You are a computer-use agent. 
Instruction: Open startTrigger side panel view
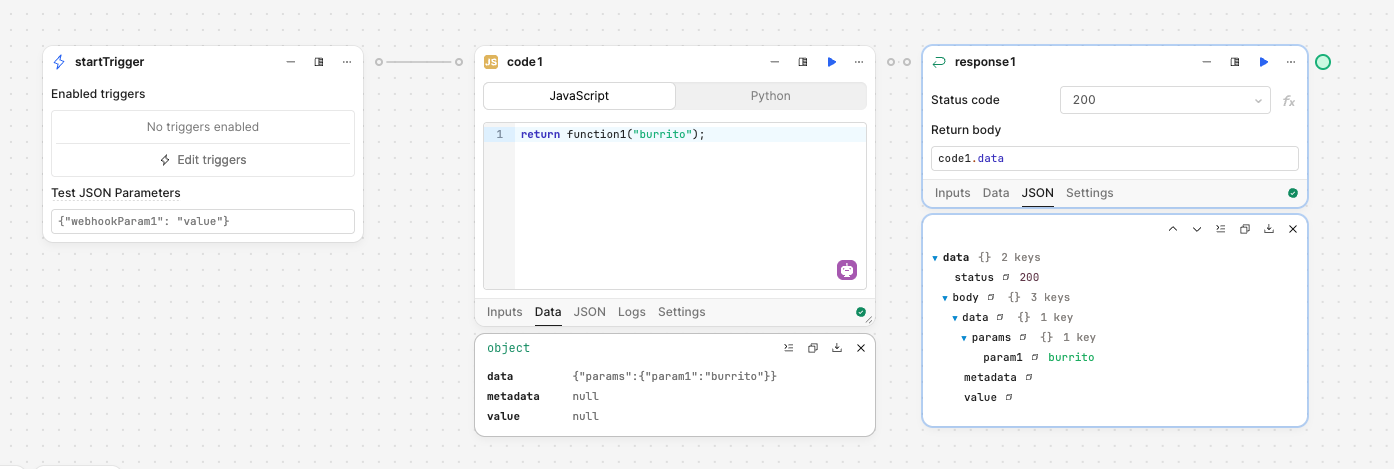319,62
